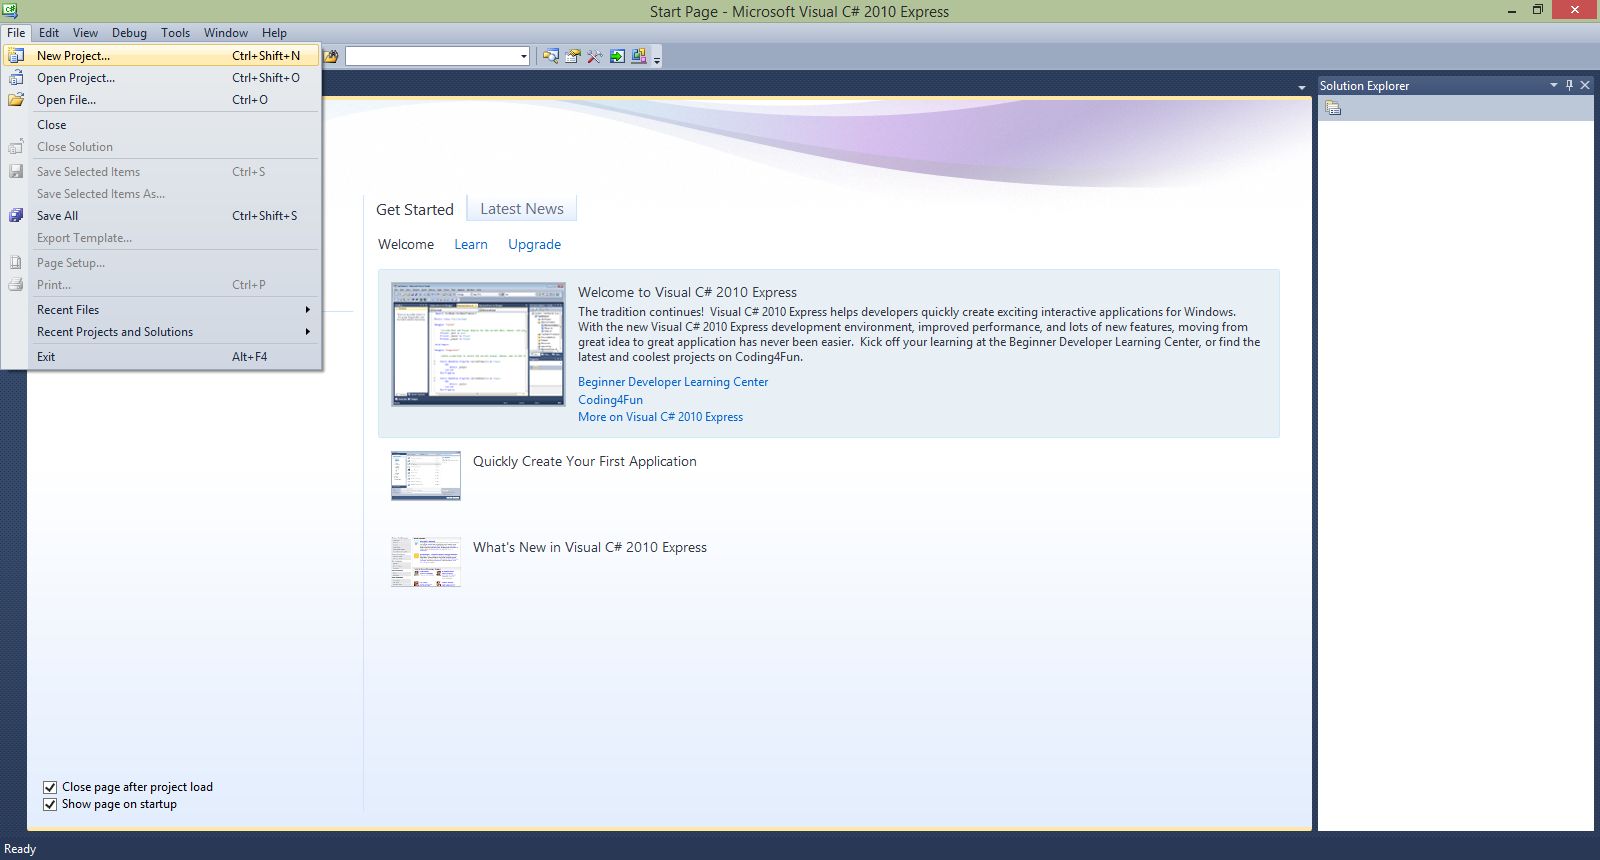Select the Welcome sub-tab

pyautogui.click(x=406, y=244)
